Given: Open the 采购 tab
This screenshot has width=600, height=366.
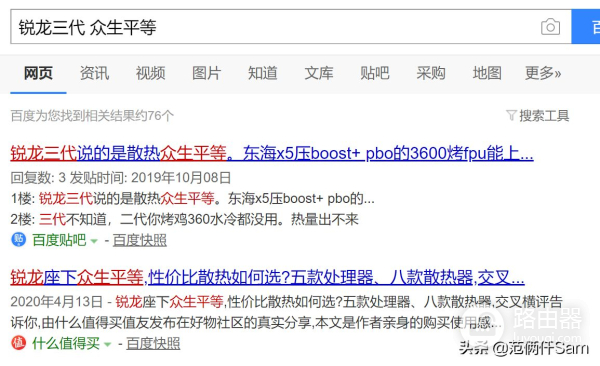Looking at the screenshot, I should (431, 73).
